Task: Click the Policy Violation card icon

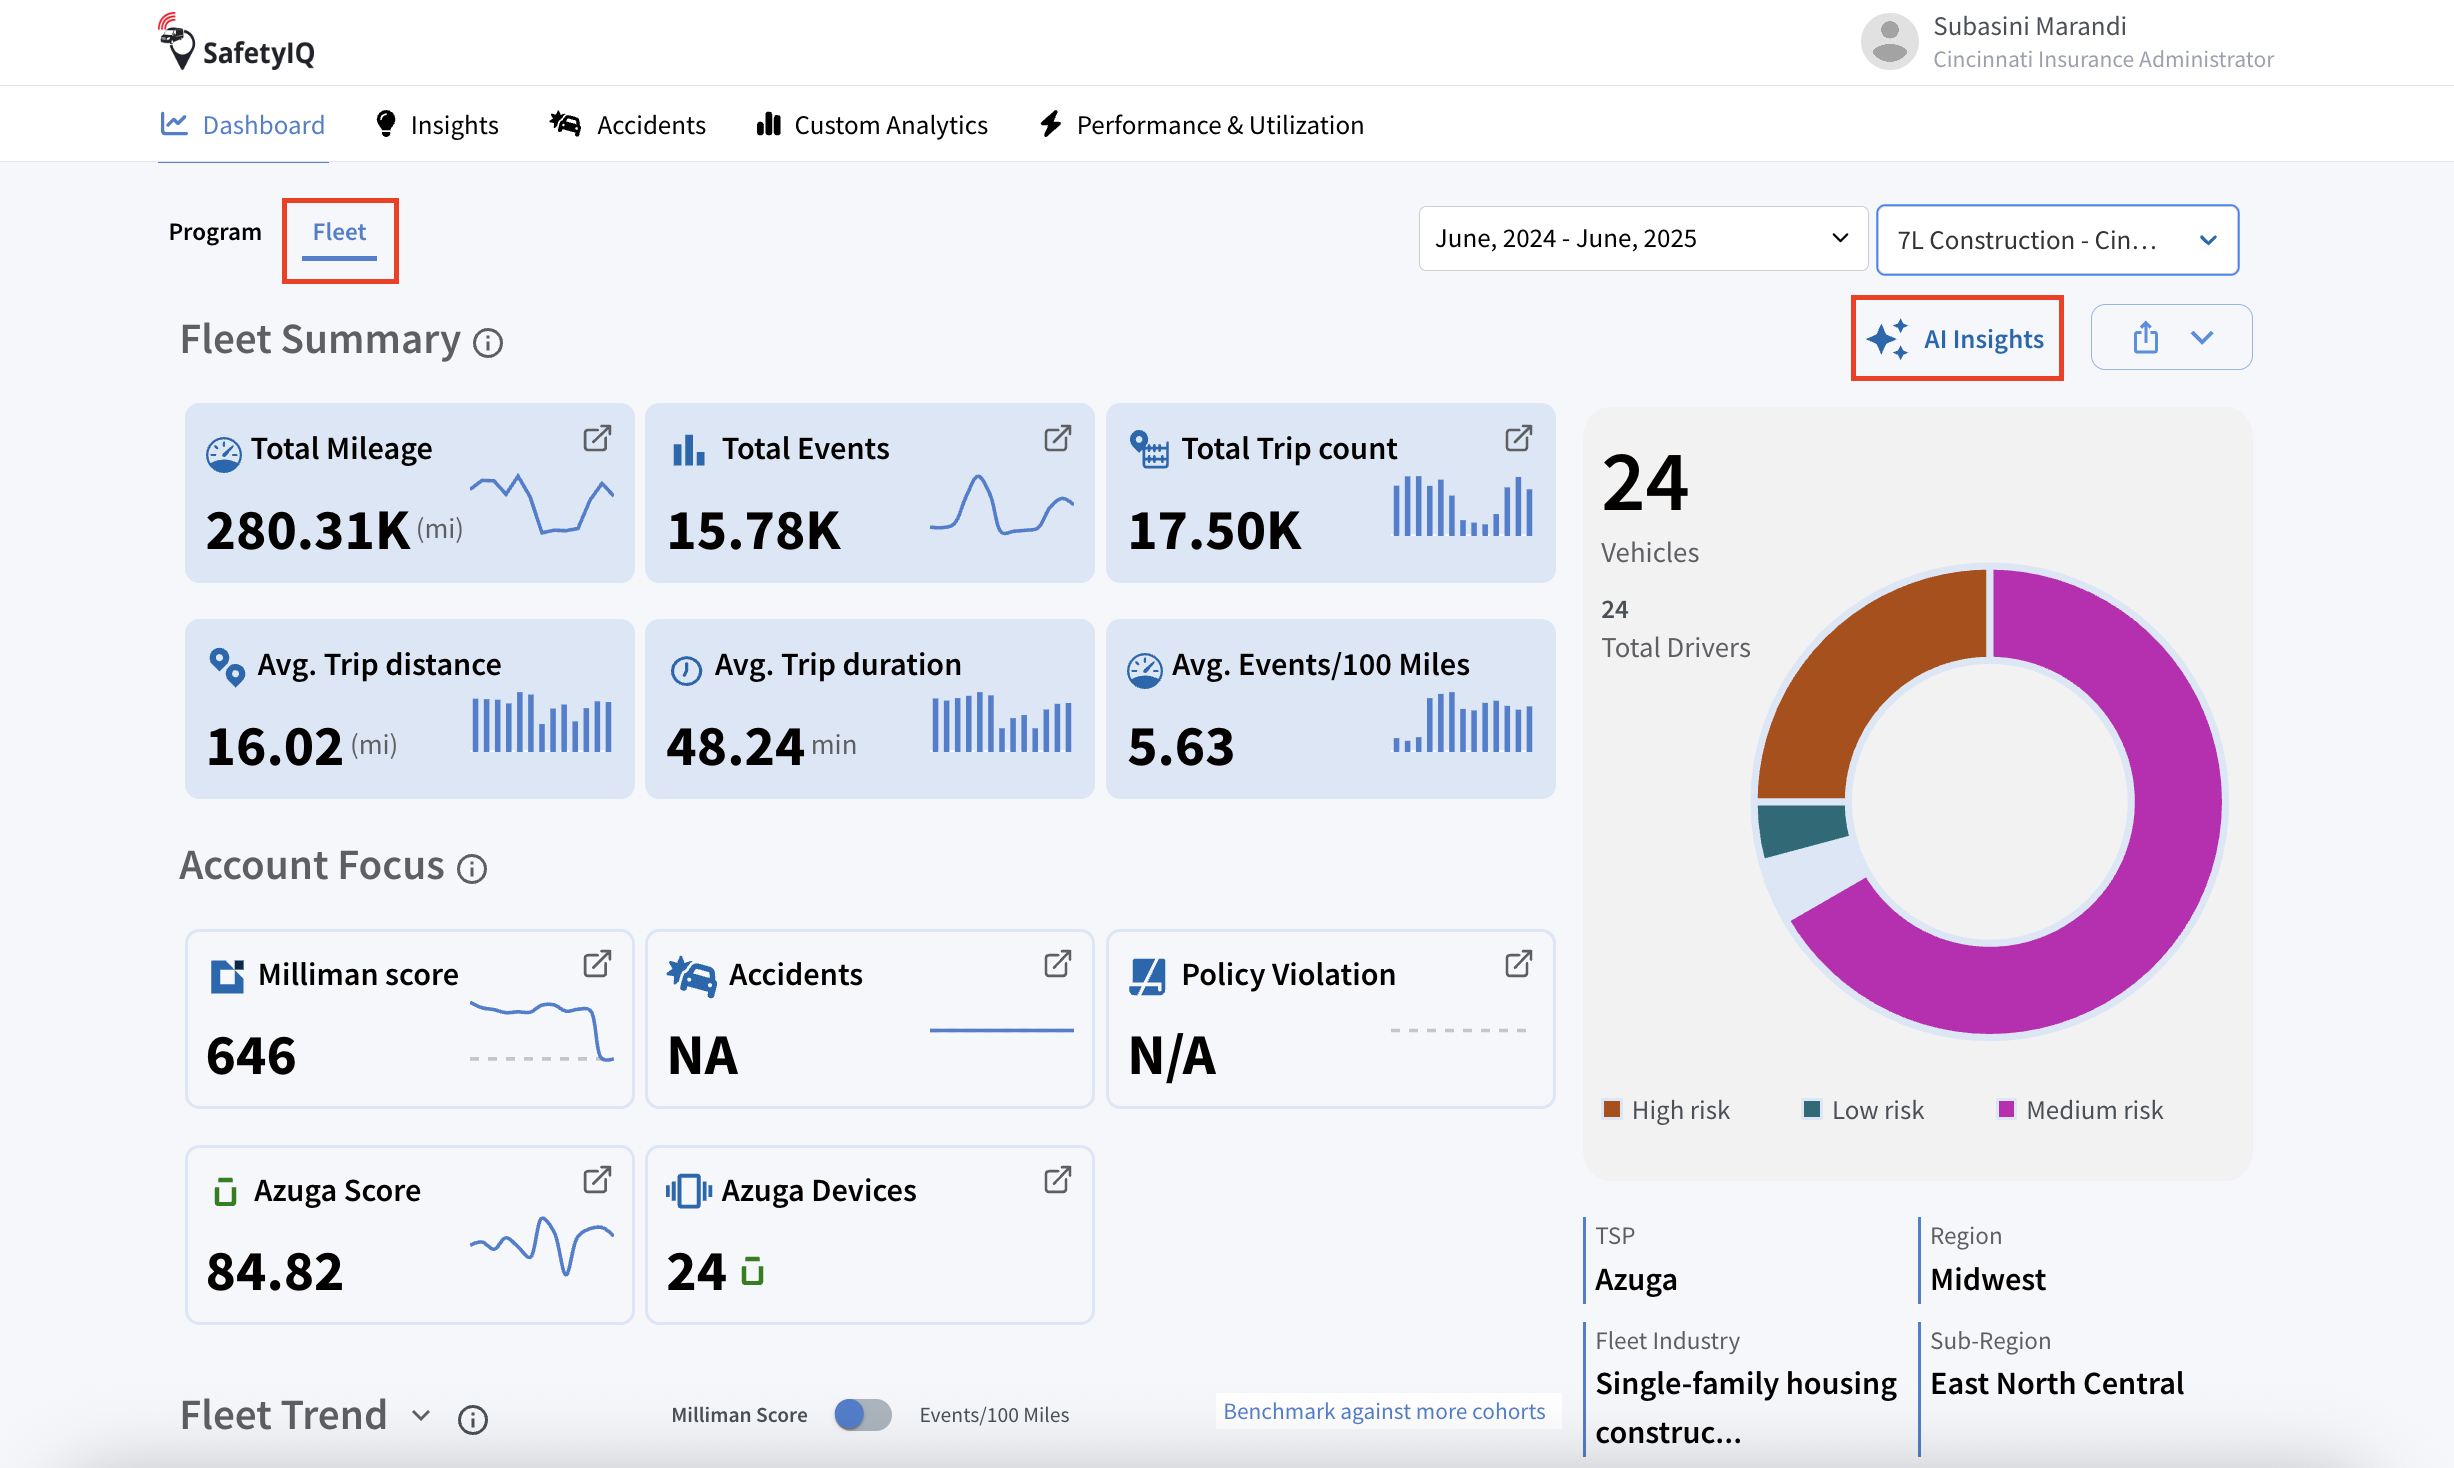Action: click(1147, 976)
